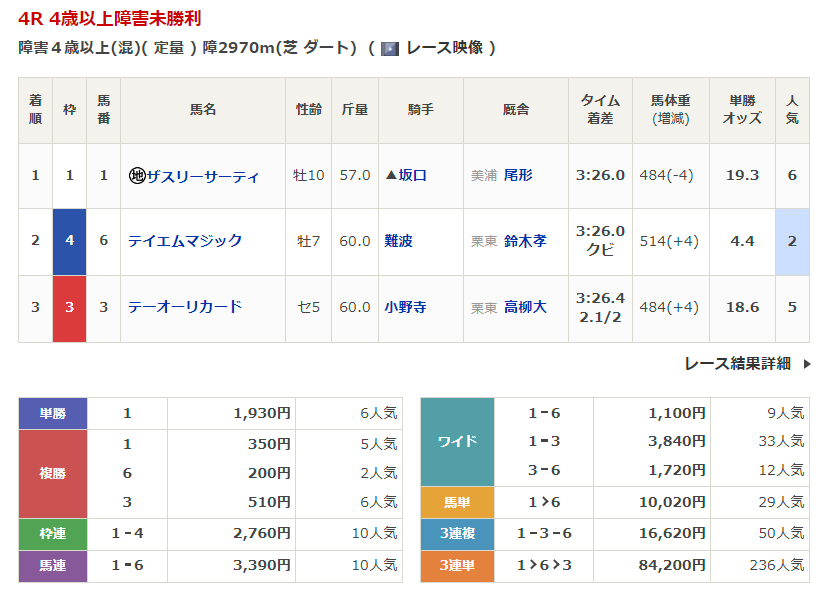
Task: Expand レース結果詳細 arrow
Action: (806, 364)
